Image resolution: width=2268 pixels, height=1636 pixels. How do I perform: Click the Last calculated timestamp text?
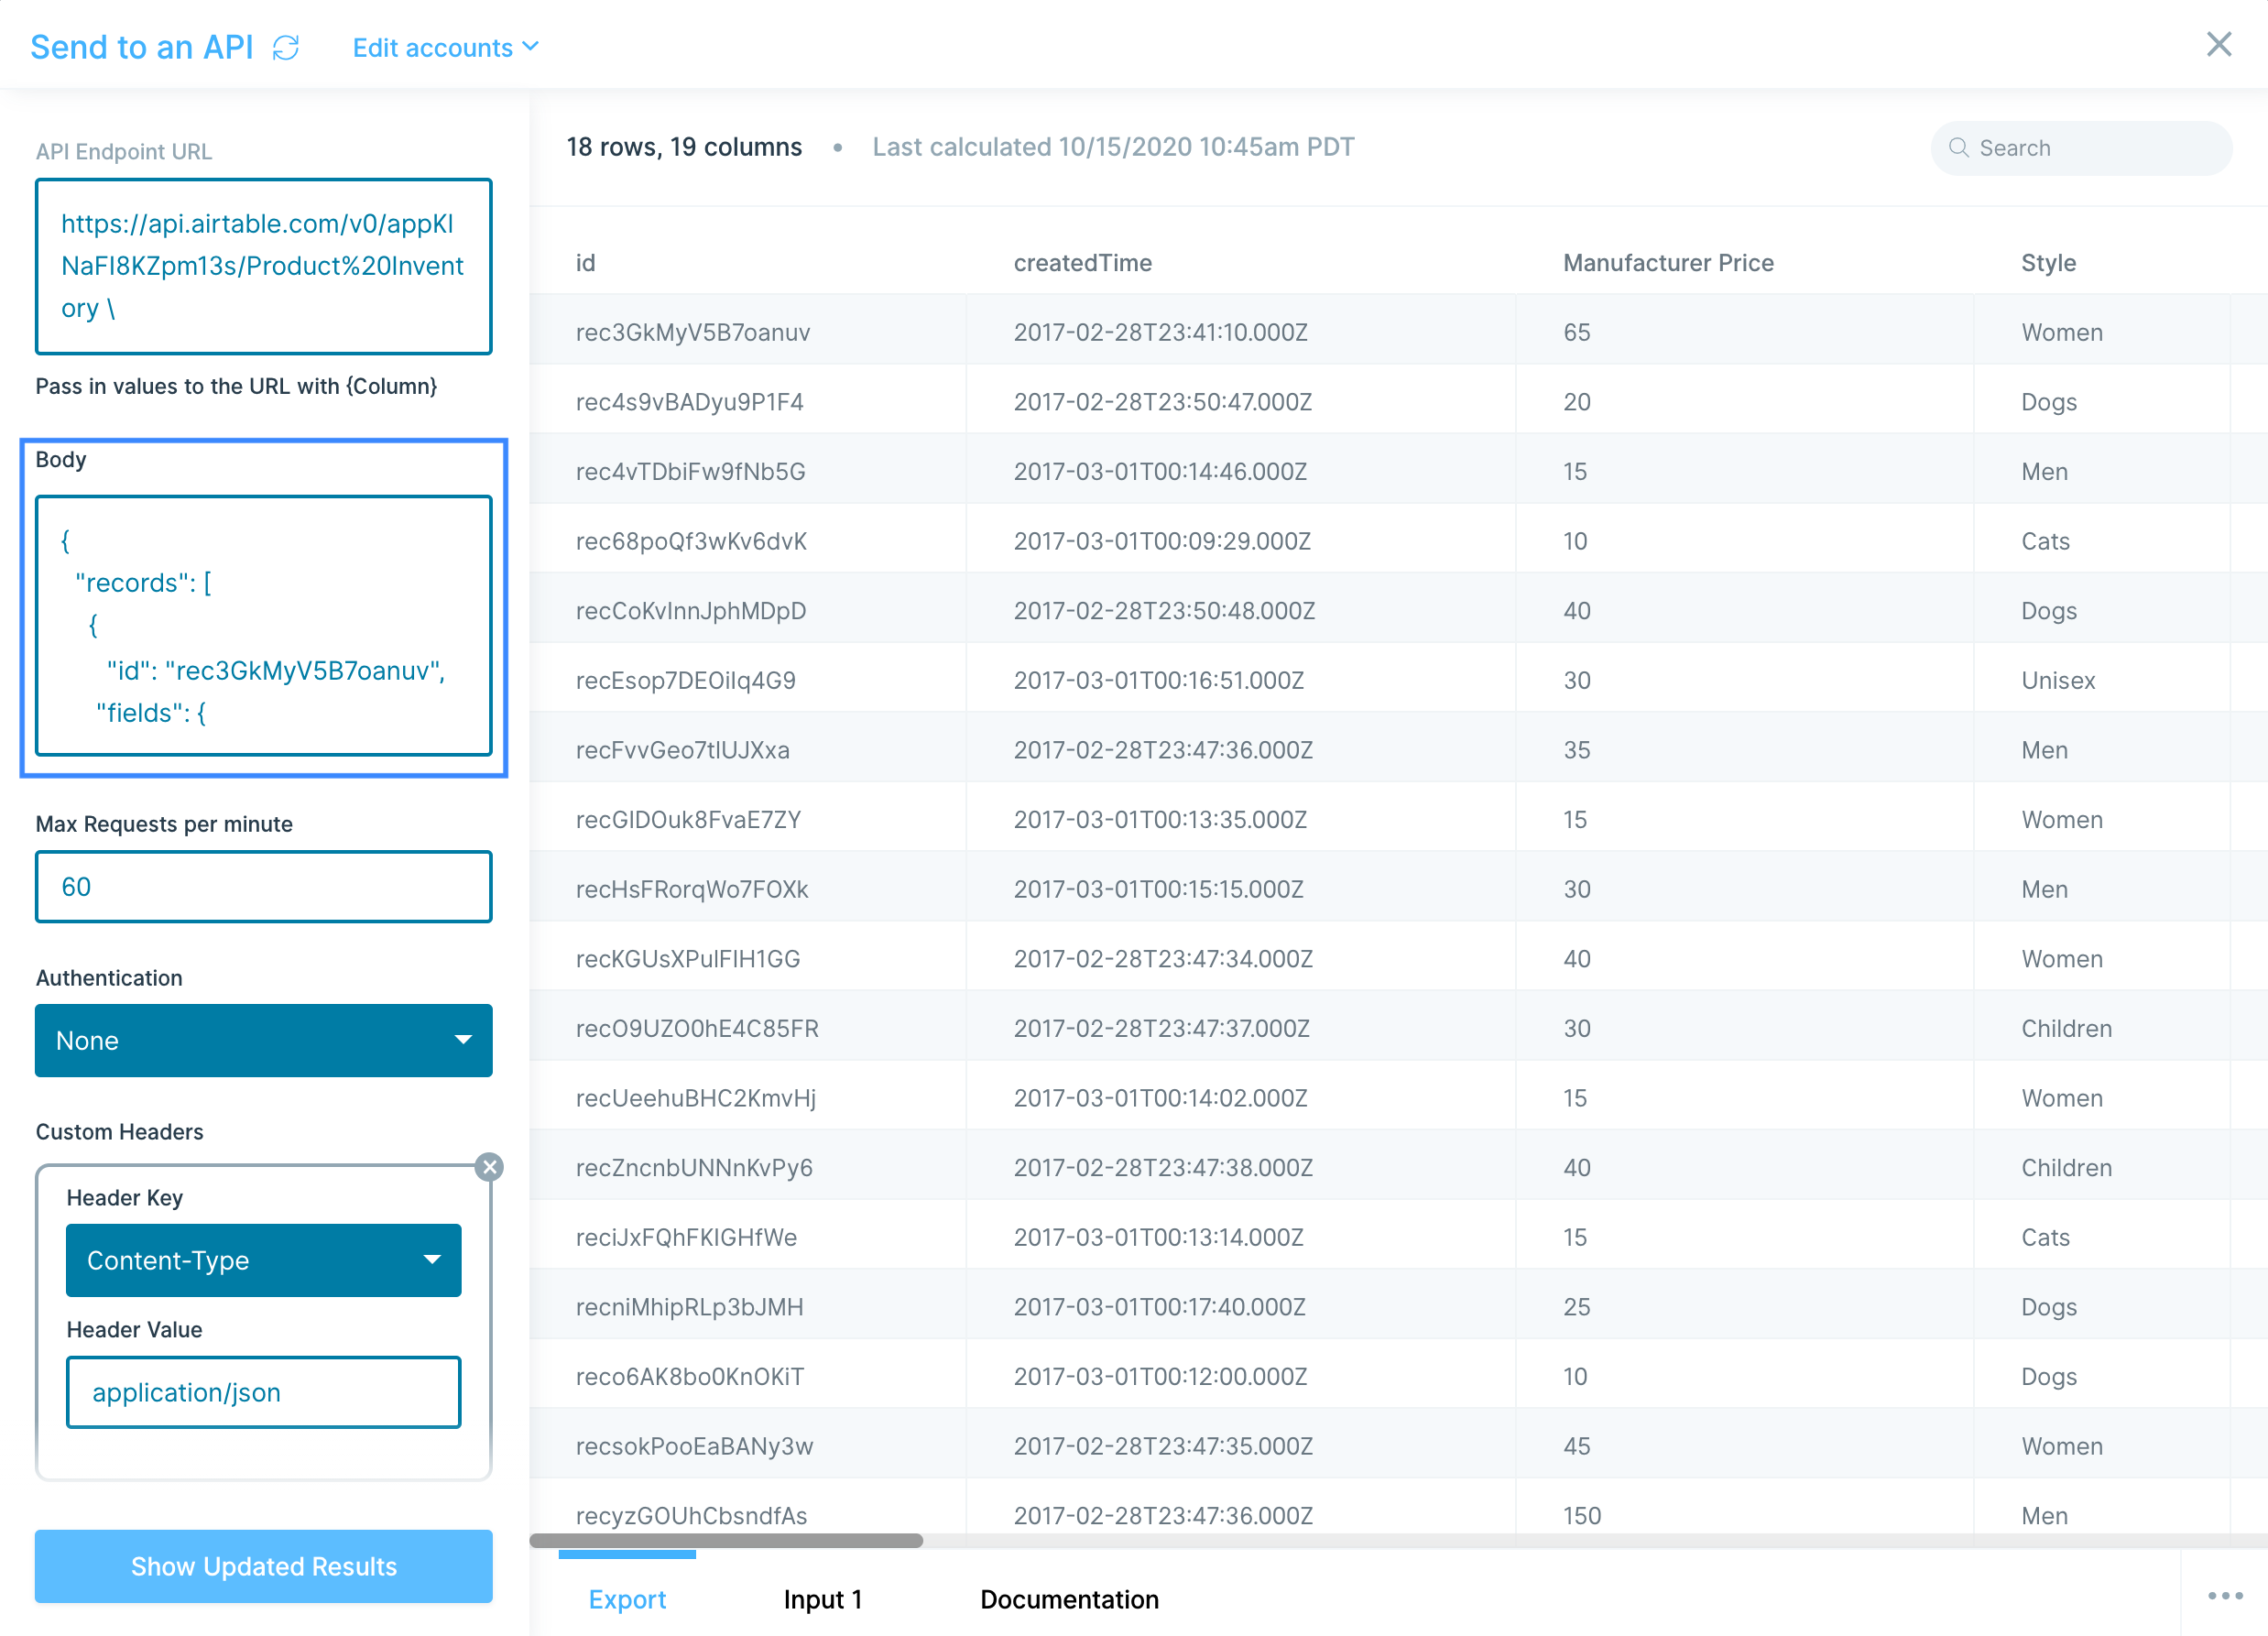point(1113,147)
